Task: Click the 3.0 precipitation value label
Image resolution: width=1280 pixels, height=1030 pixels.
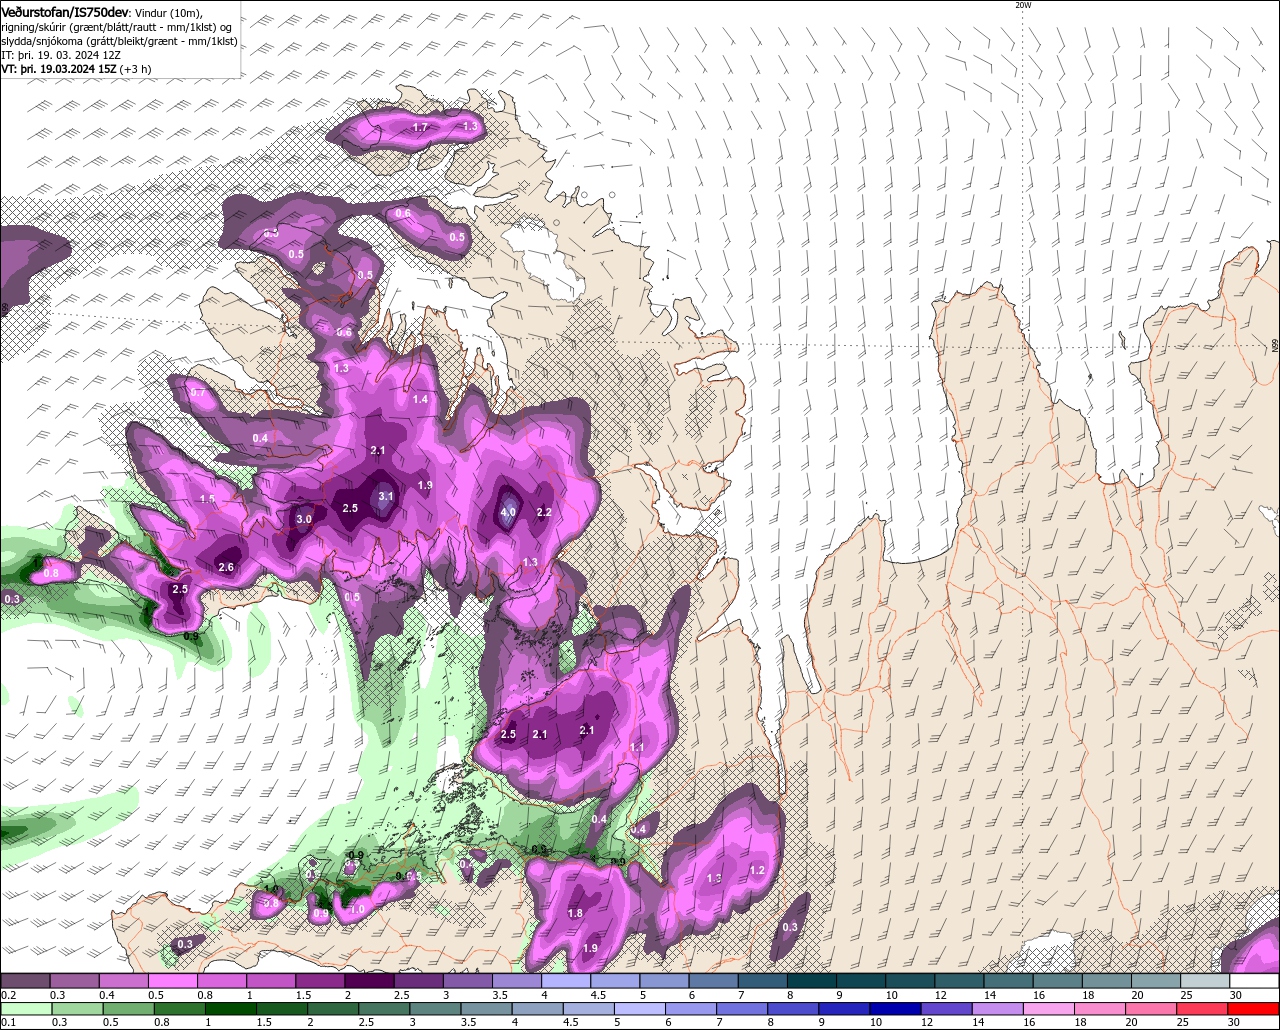Action: [x=304, y=519]
